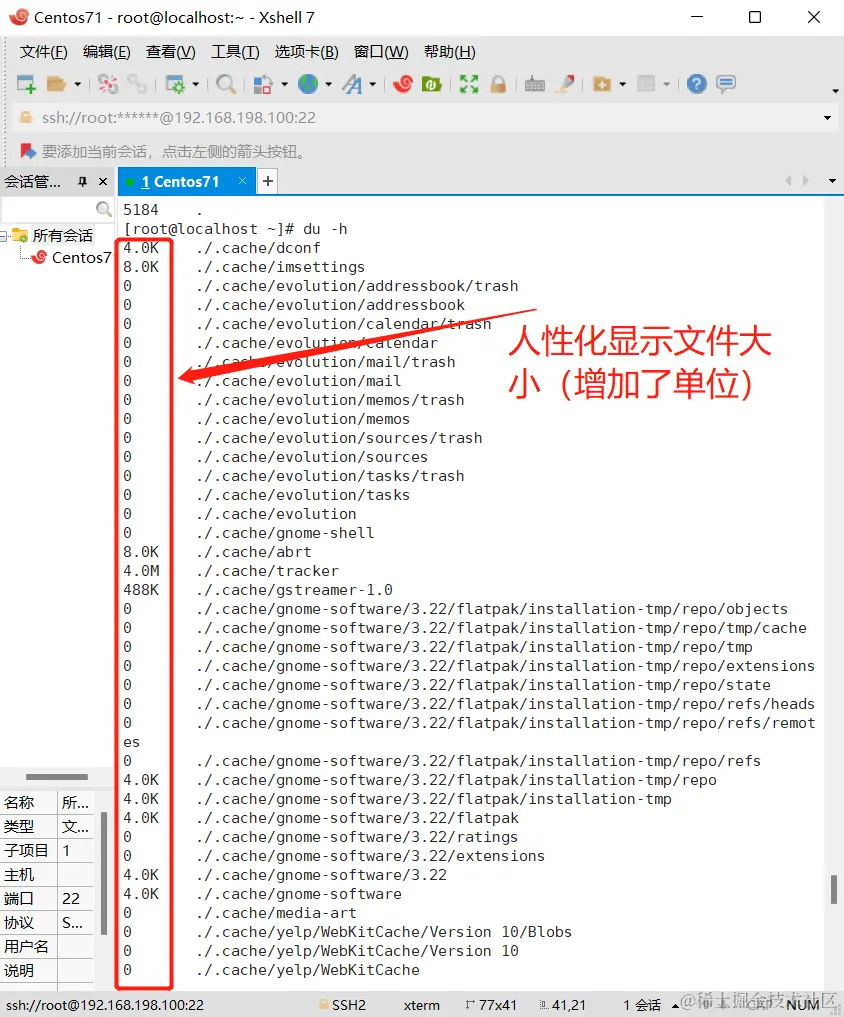Image resolution: width=844 pixels, height=1017 pixels.
Task: Click the color scheme icon
Action: 263,84
